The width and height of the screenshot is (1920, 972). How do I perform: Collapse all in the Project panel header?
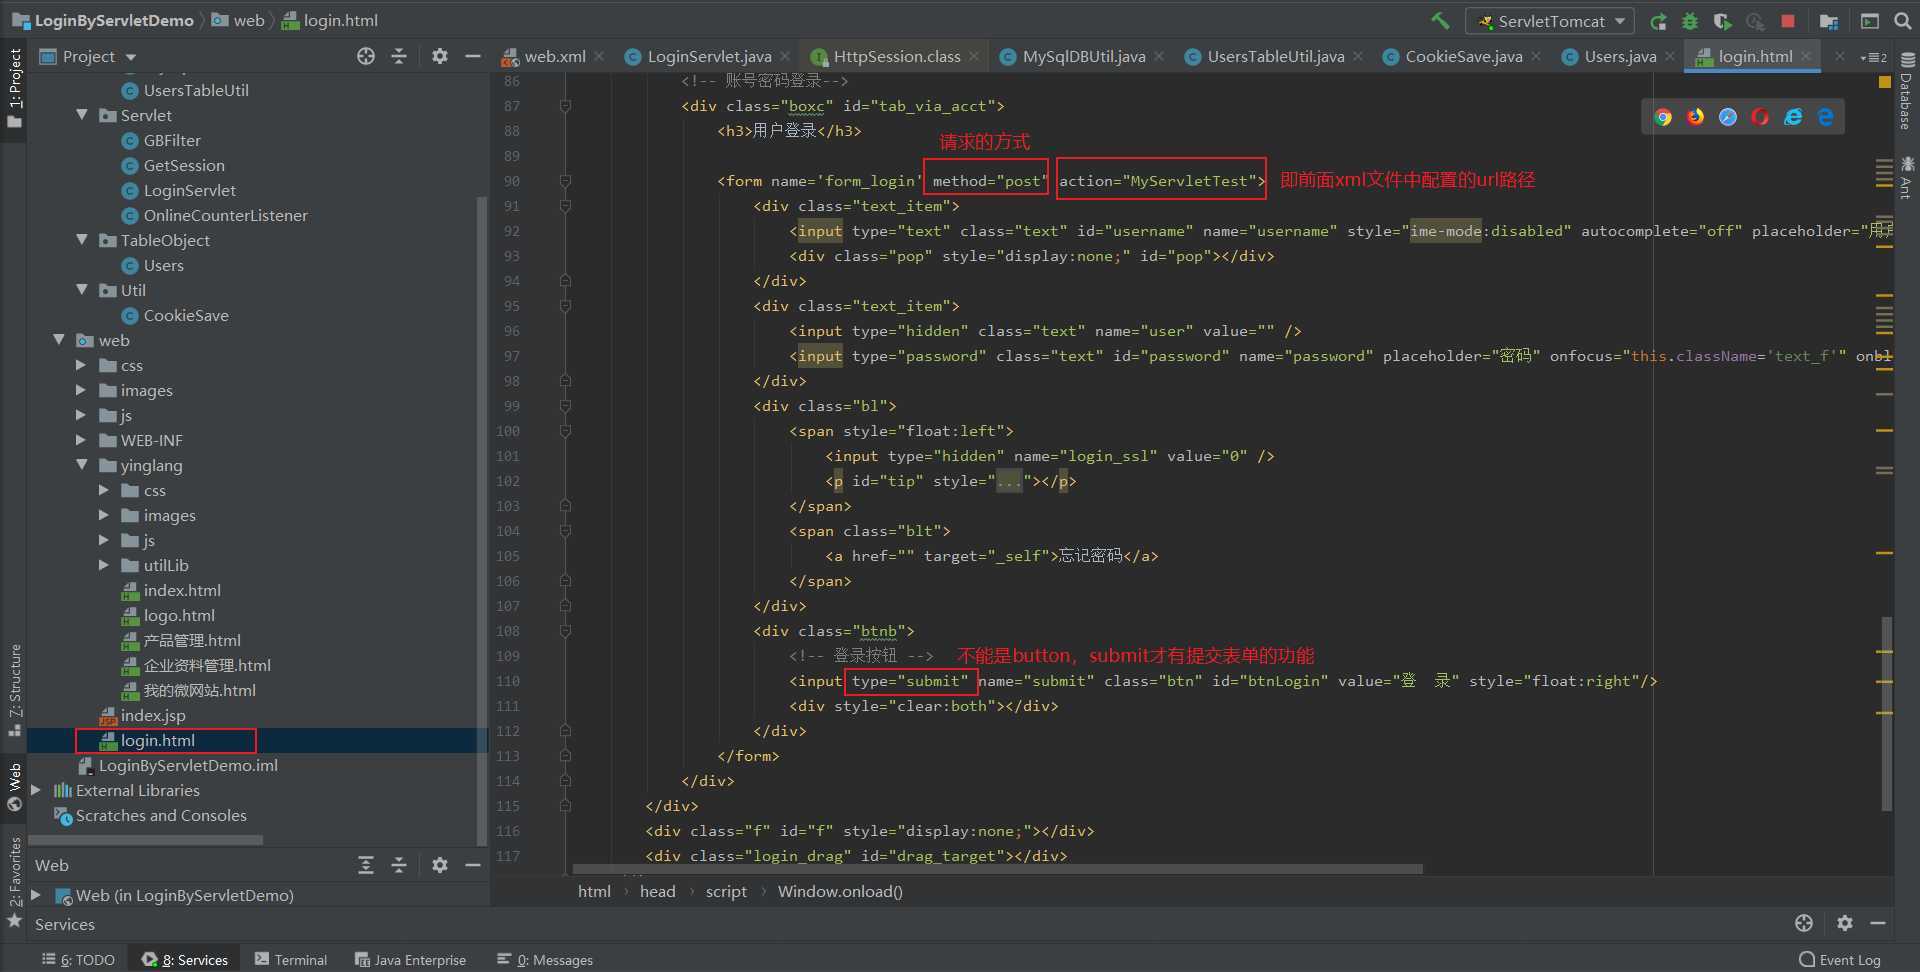pos(399,56)
